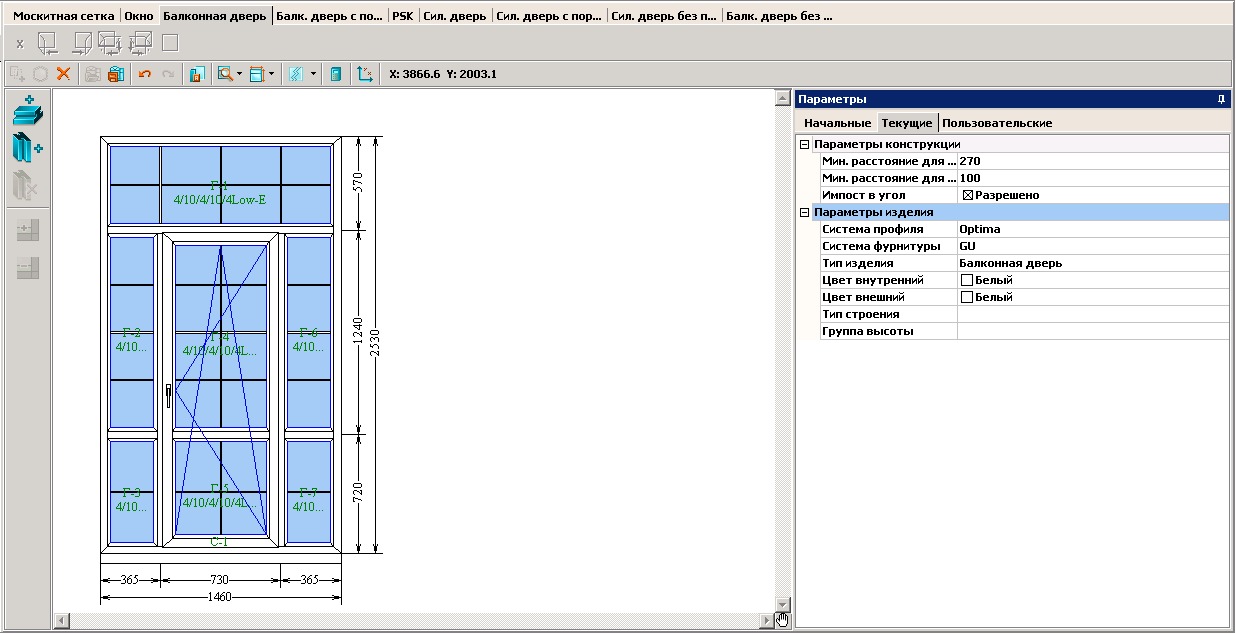Open the glass filling dropdown arrow
Image resolution: width=1236 pixels, height=634 pixels.
313,74
